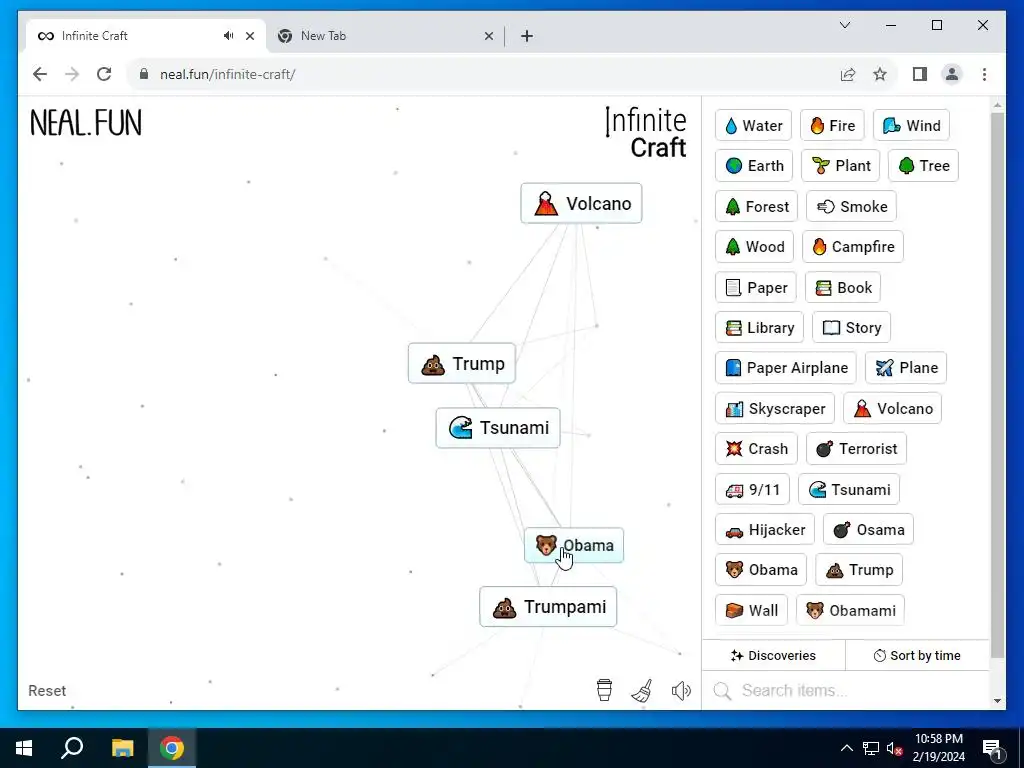Select the Trump card on the canvas

click(462, 364)
